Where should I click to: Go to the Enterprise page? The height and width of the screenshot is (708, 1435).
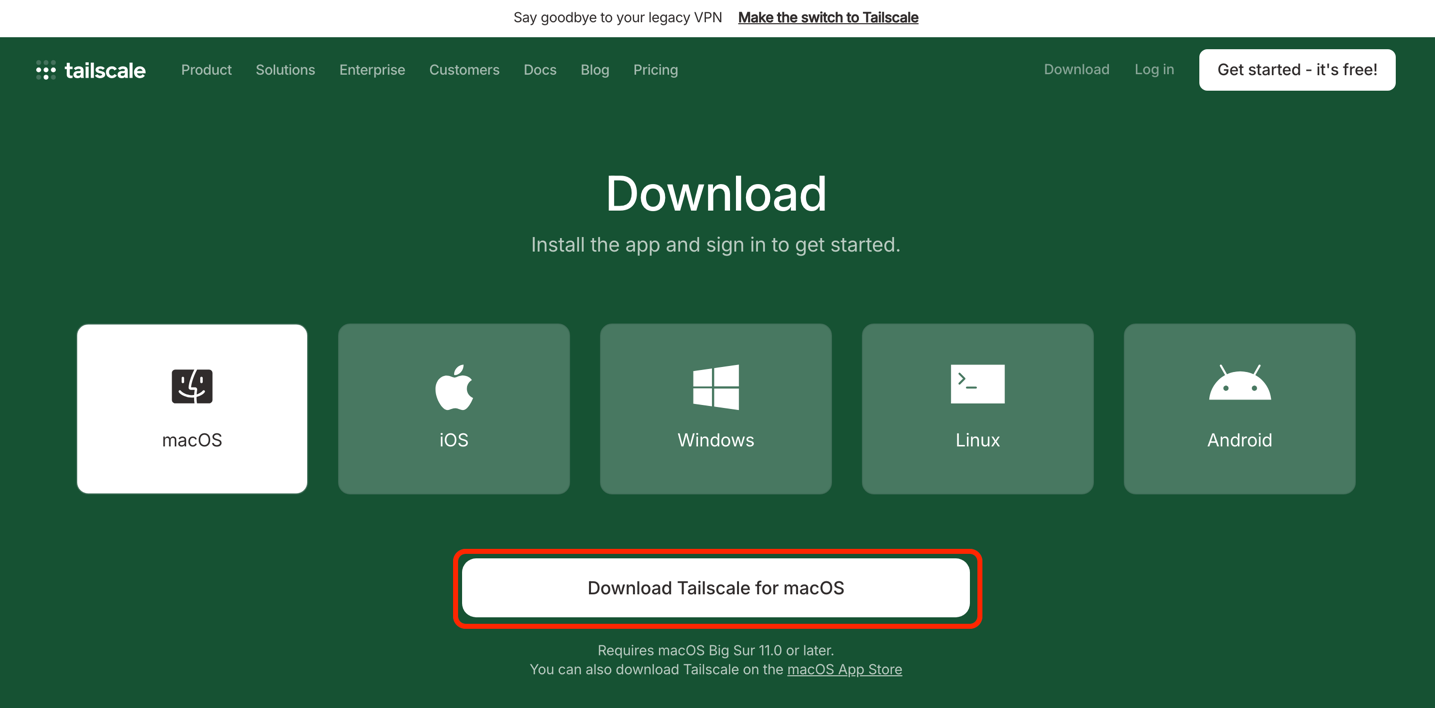pos(372,70)
